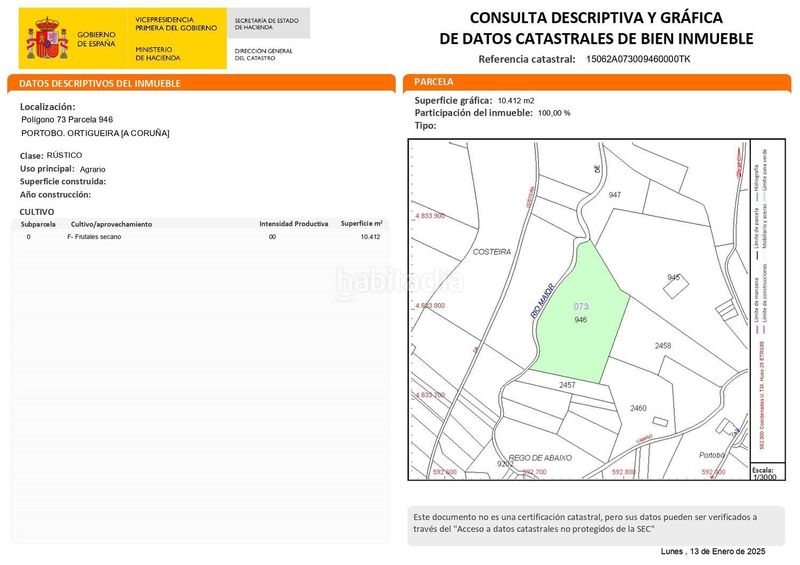Click the 'CONSULTA DESCRIPTIVA Y GRÁFICA' title
This screenshot has width=800, height=565.
pos(596,18)
